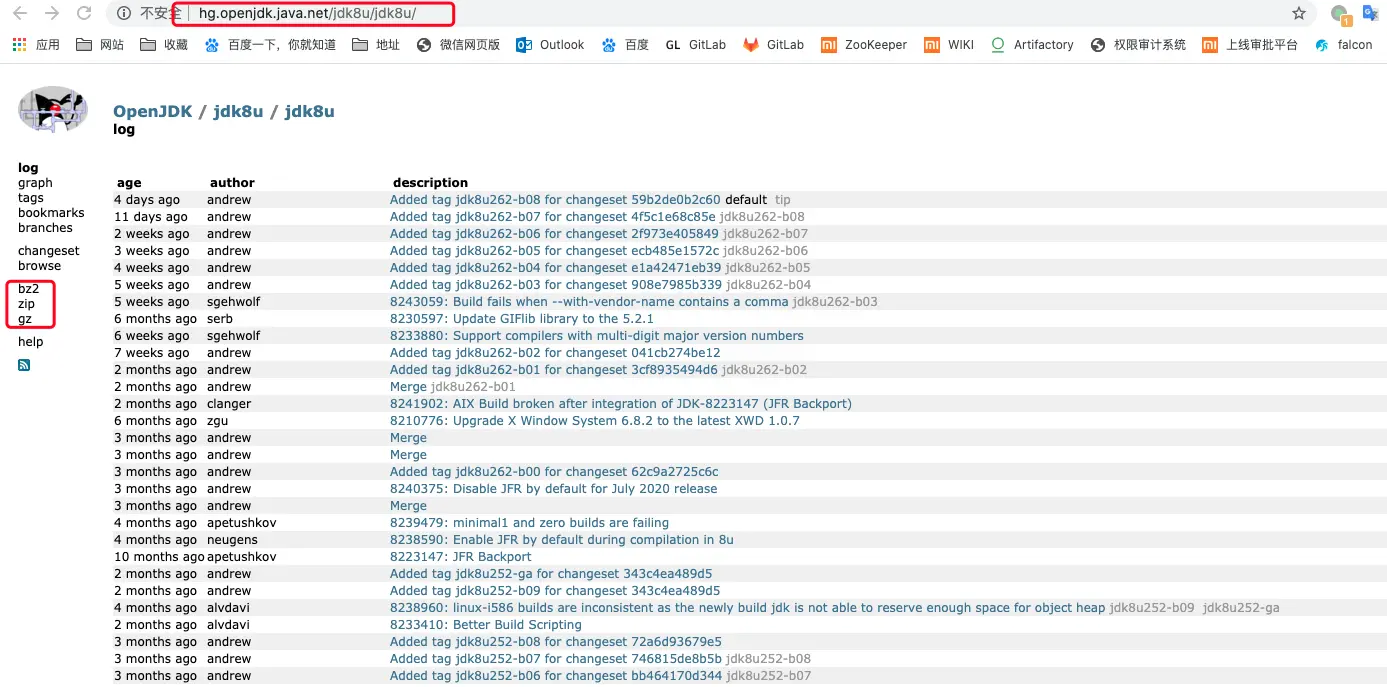Screen dimensions: 1387x687
Task: Click the OpenJDK logo image
Action: click(x=52, y=109)
